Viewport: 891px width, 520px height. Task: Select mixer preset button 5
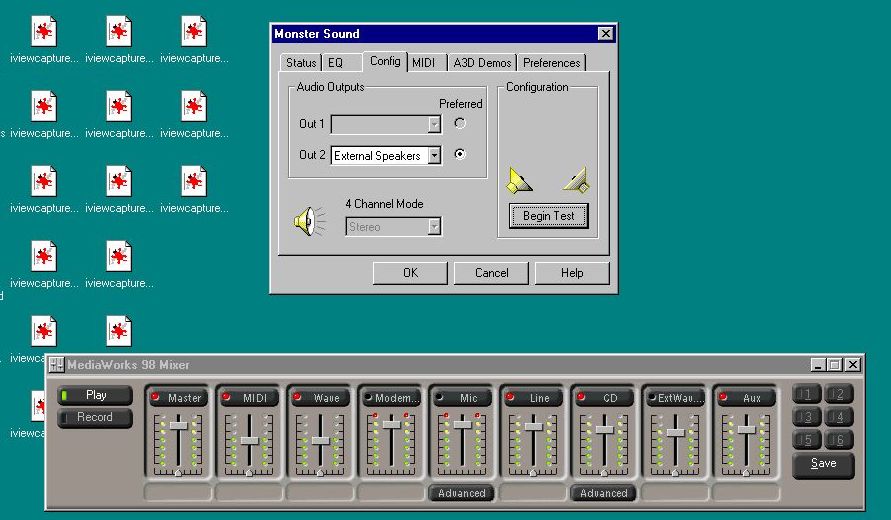click(806, 439)
